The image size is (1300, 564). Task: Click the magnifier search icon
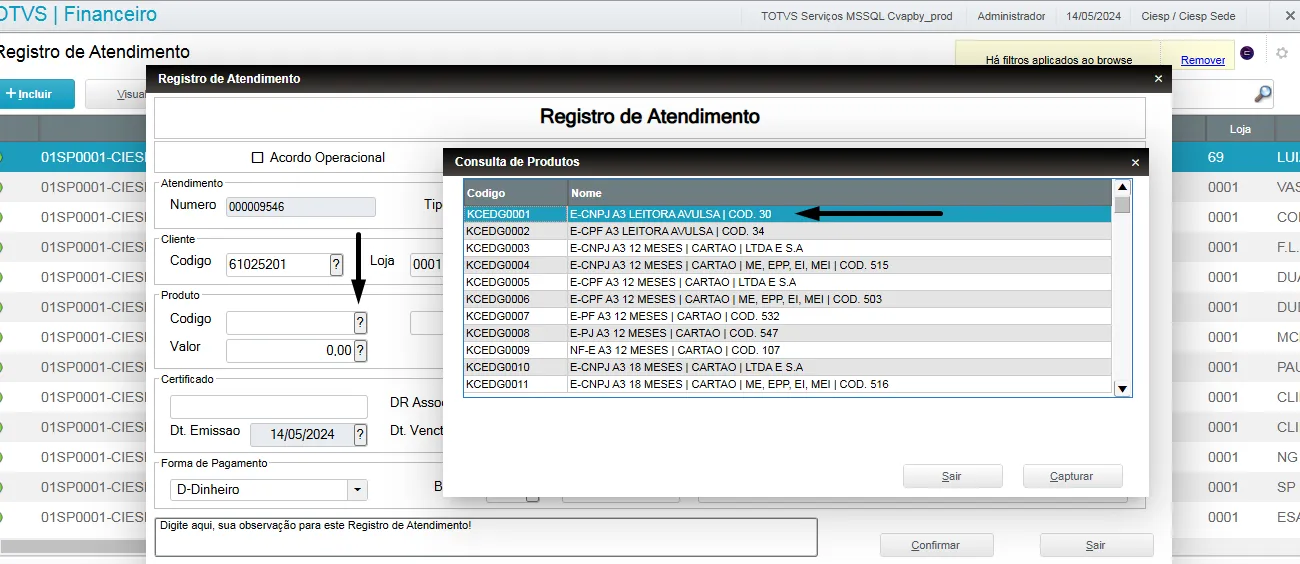1263,94
